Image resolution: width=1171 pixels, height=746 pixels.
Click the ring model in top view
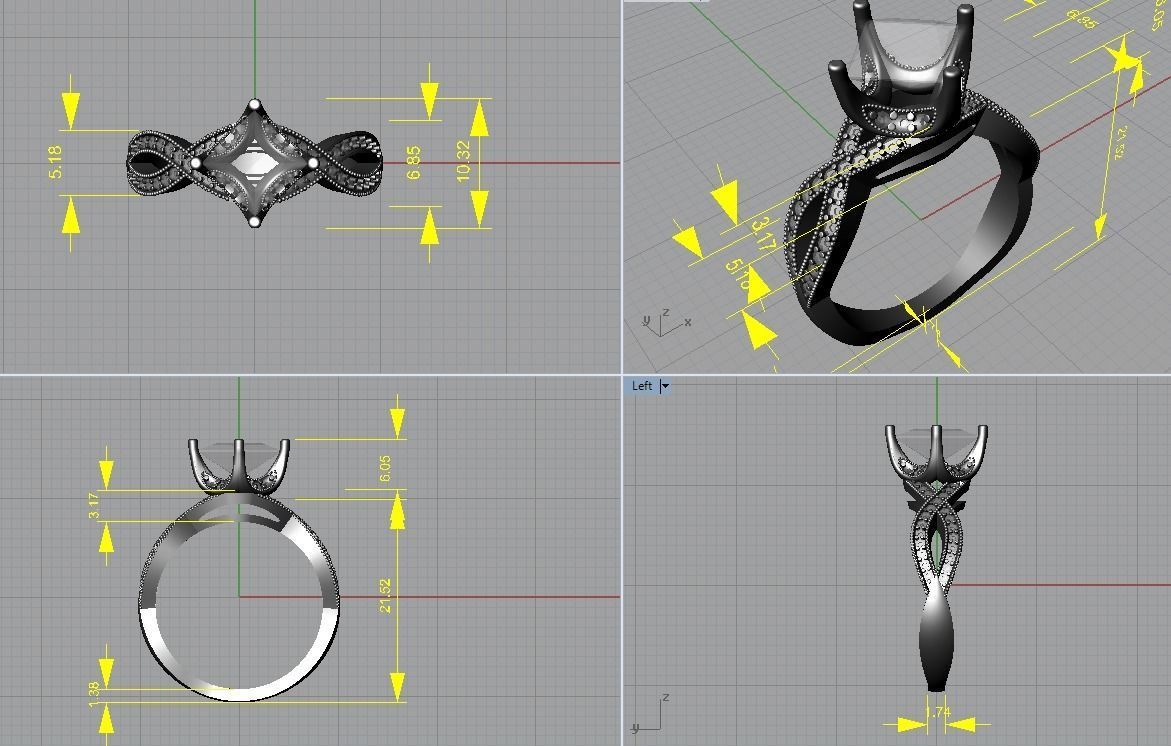(x=254, y=163)
